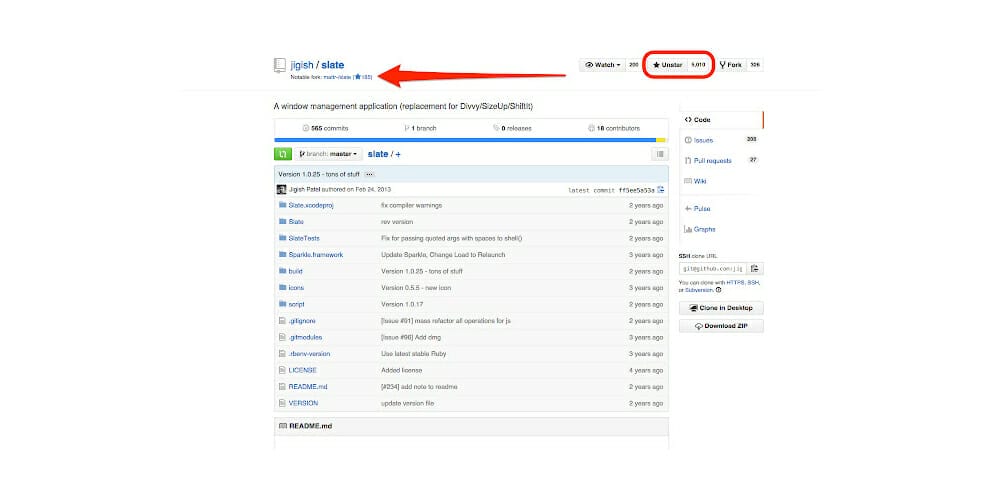Copy the commit SHA with clipboard icon

click(x=661, y=189)
